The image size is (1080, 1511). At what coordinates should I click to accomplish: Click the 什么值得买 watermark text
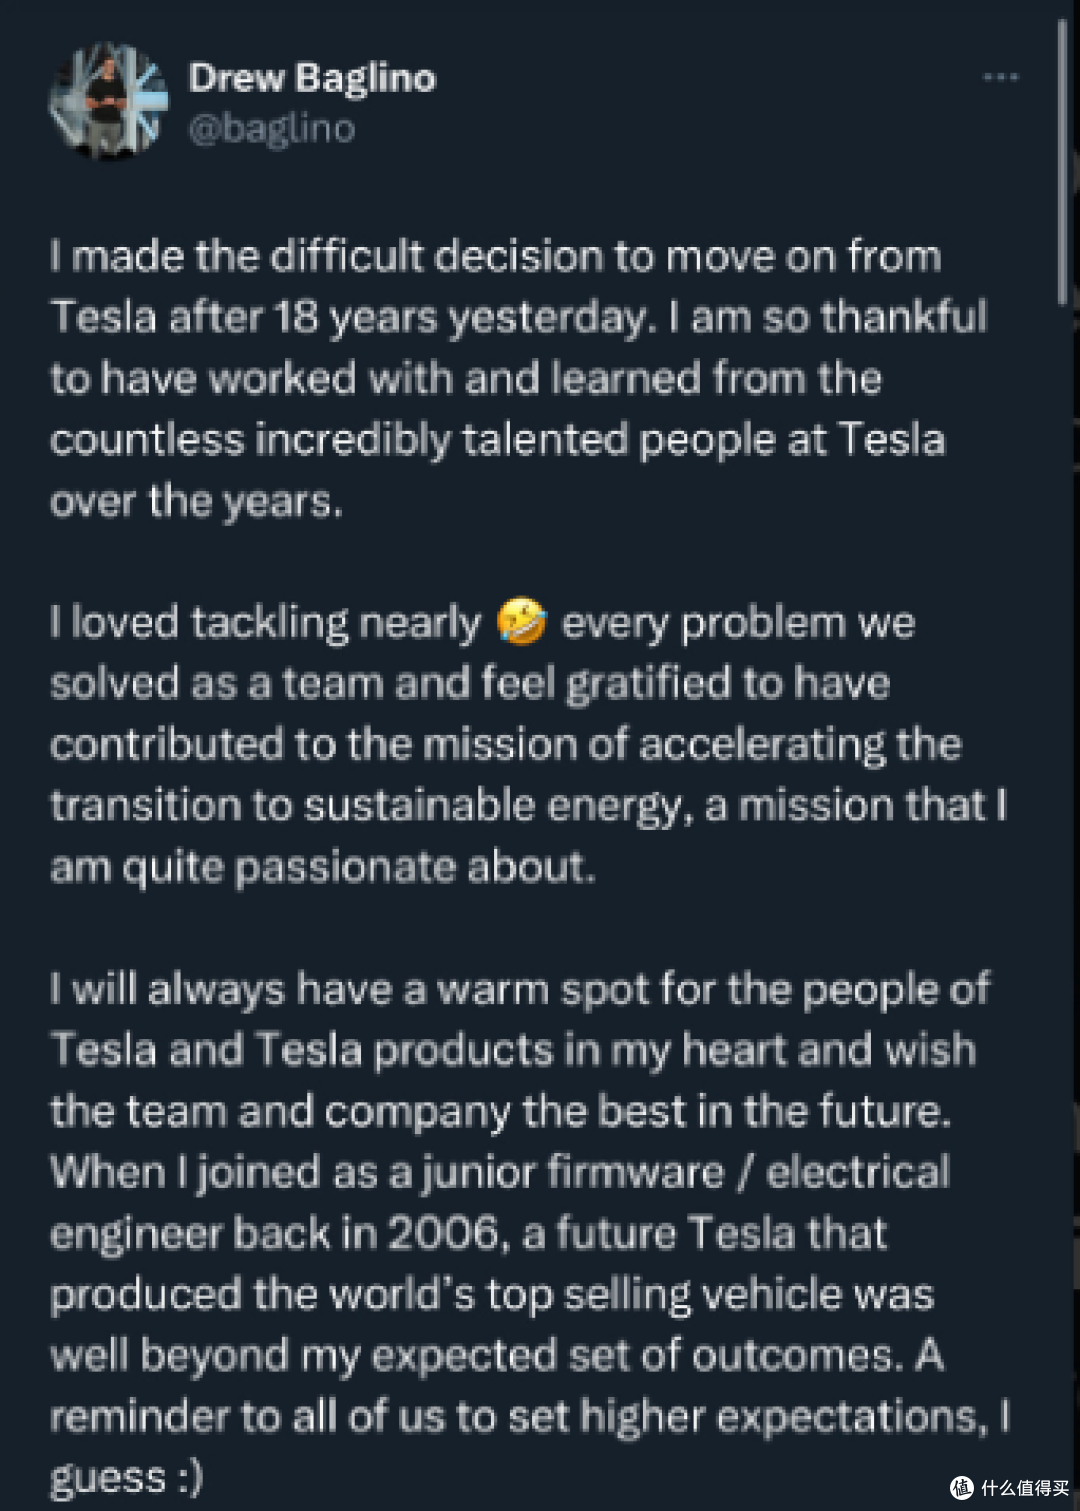click(x=1024, y=1488)
